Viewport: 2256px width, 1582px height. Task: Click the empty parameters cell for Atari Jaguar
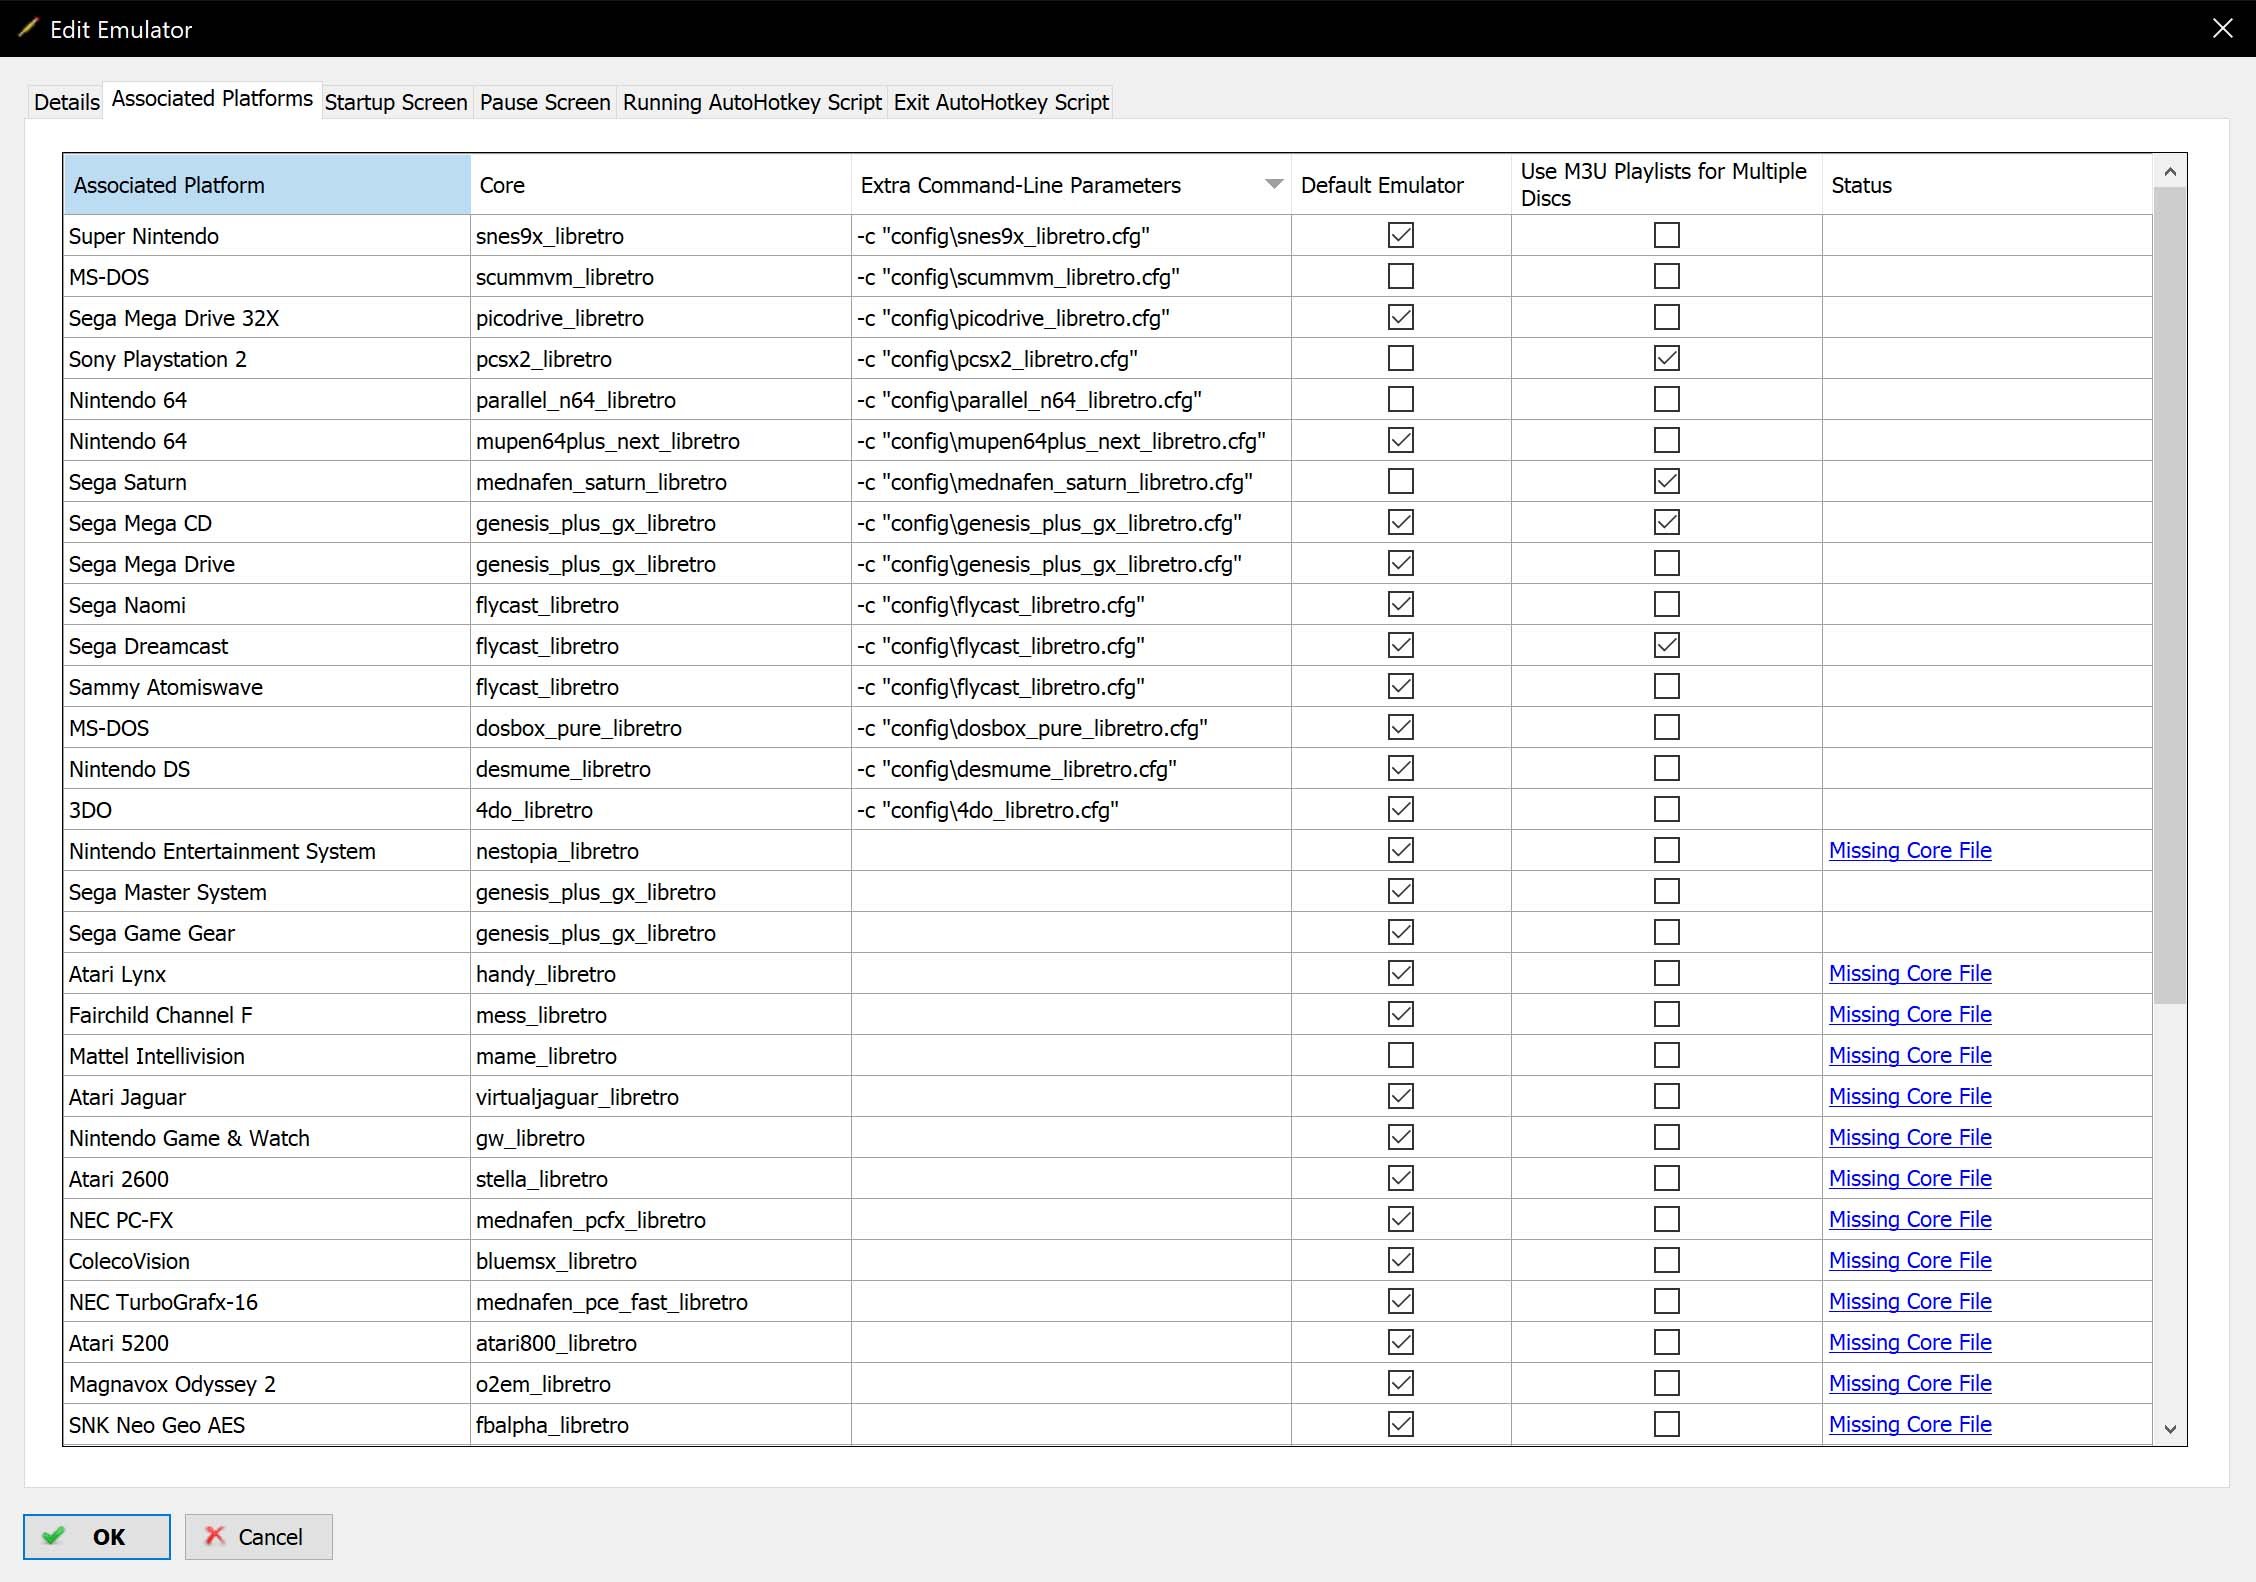click(x=1071, y=1097)
